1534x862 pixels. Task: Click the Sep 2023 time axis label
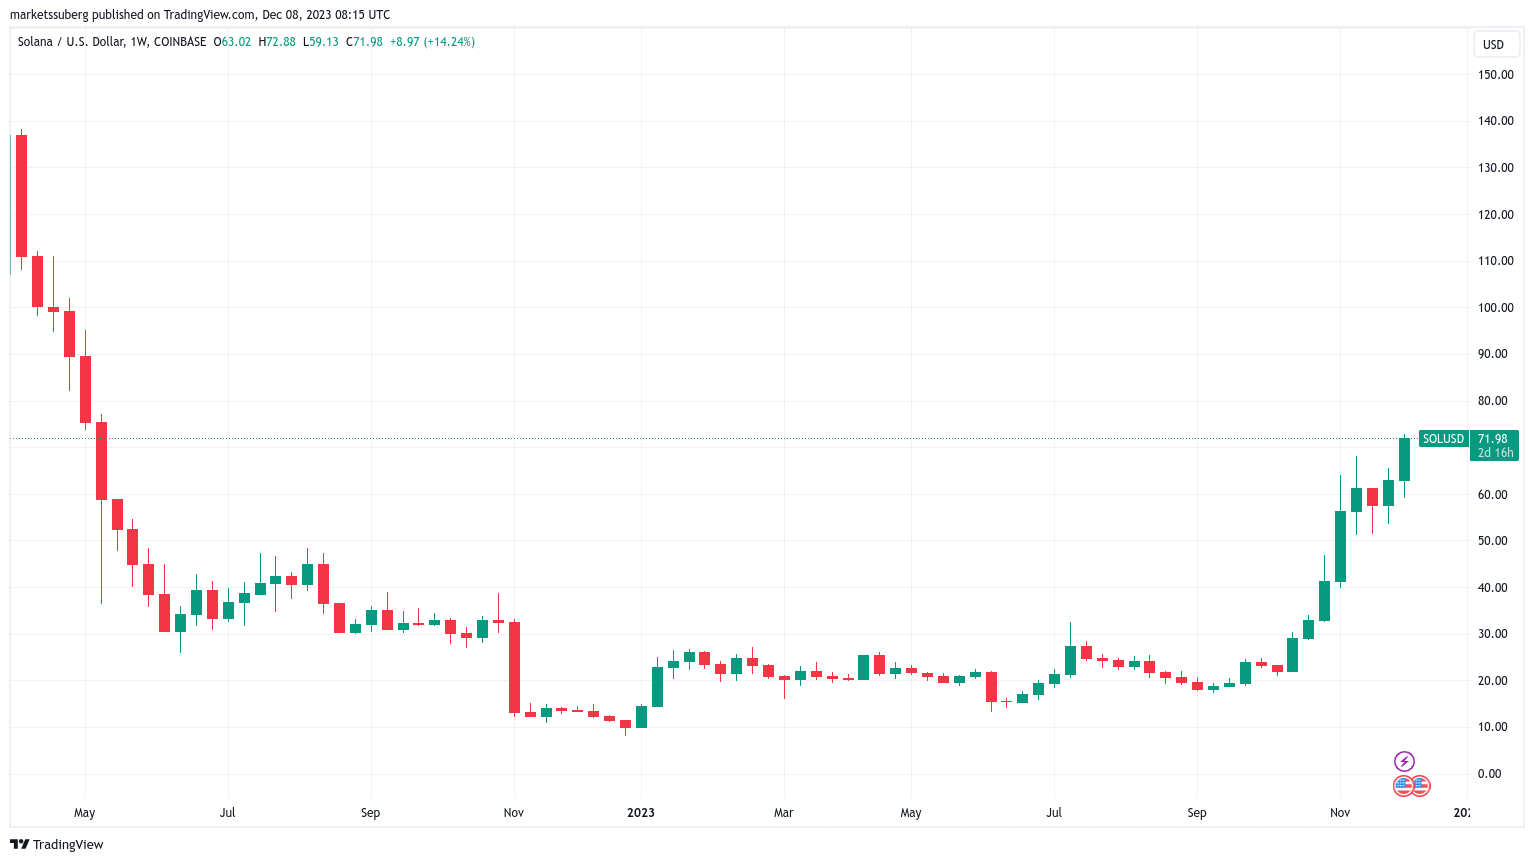coord(1197,813)
